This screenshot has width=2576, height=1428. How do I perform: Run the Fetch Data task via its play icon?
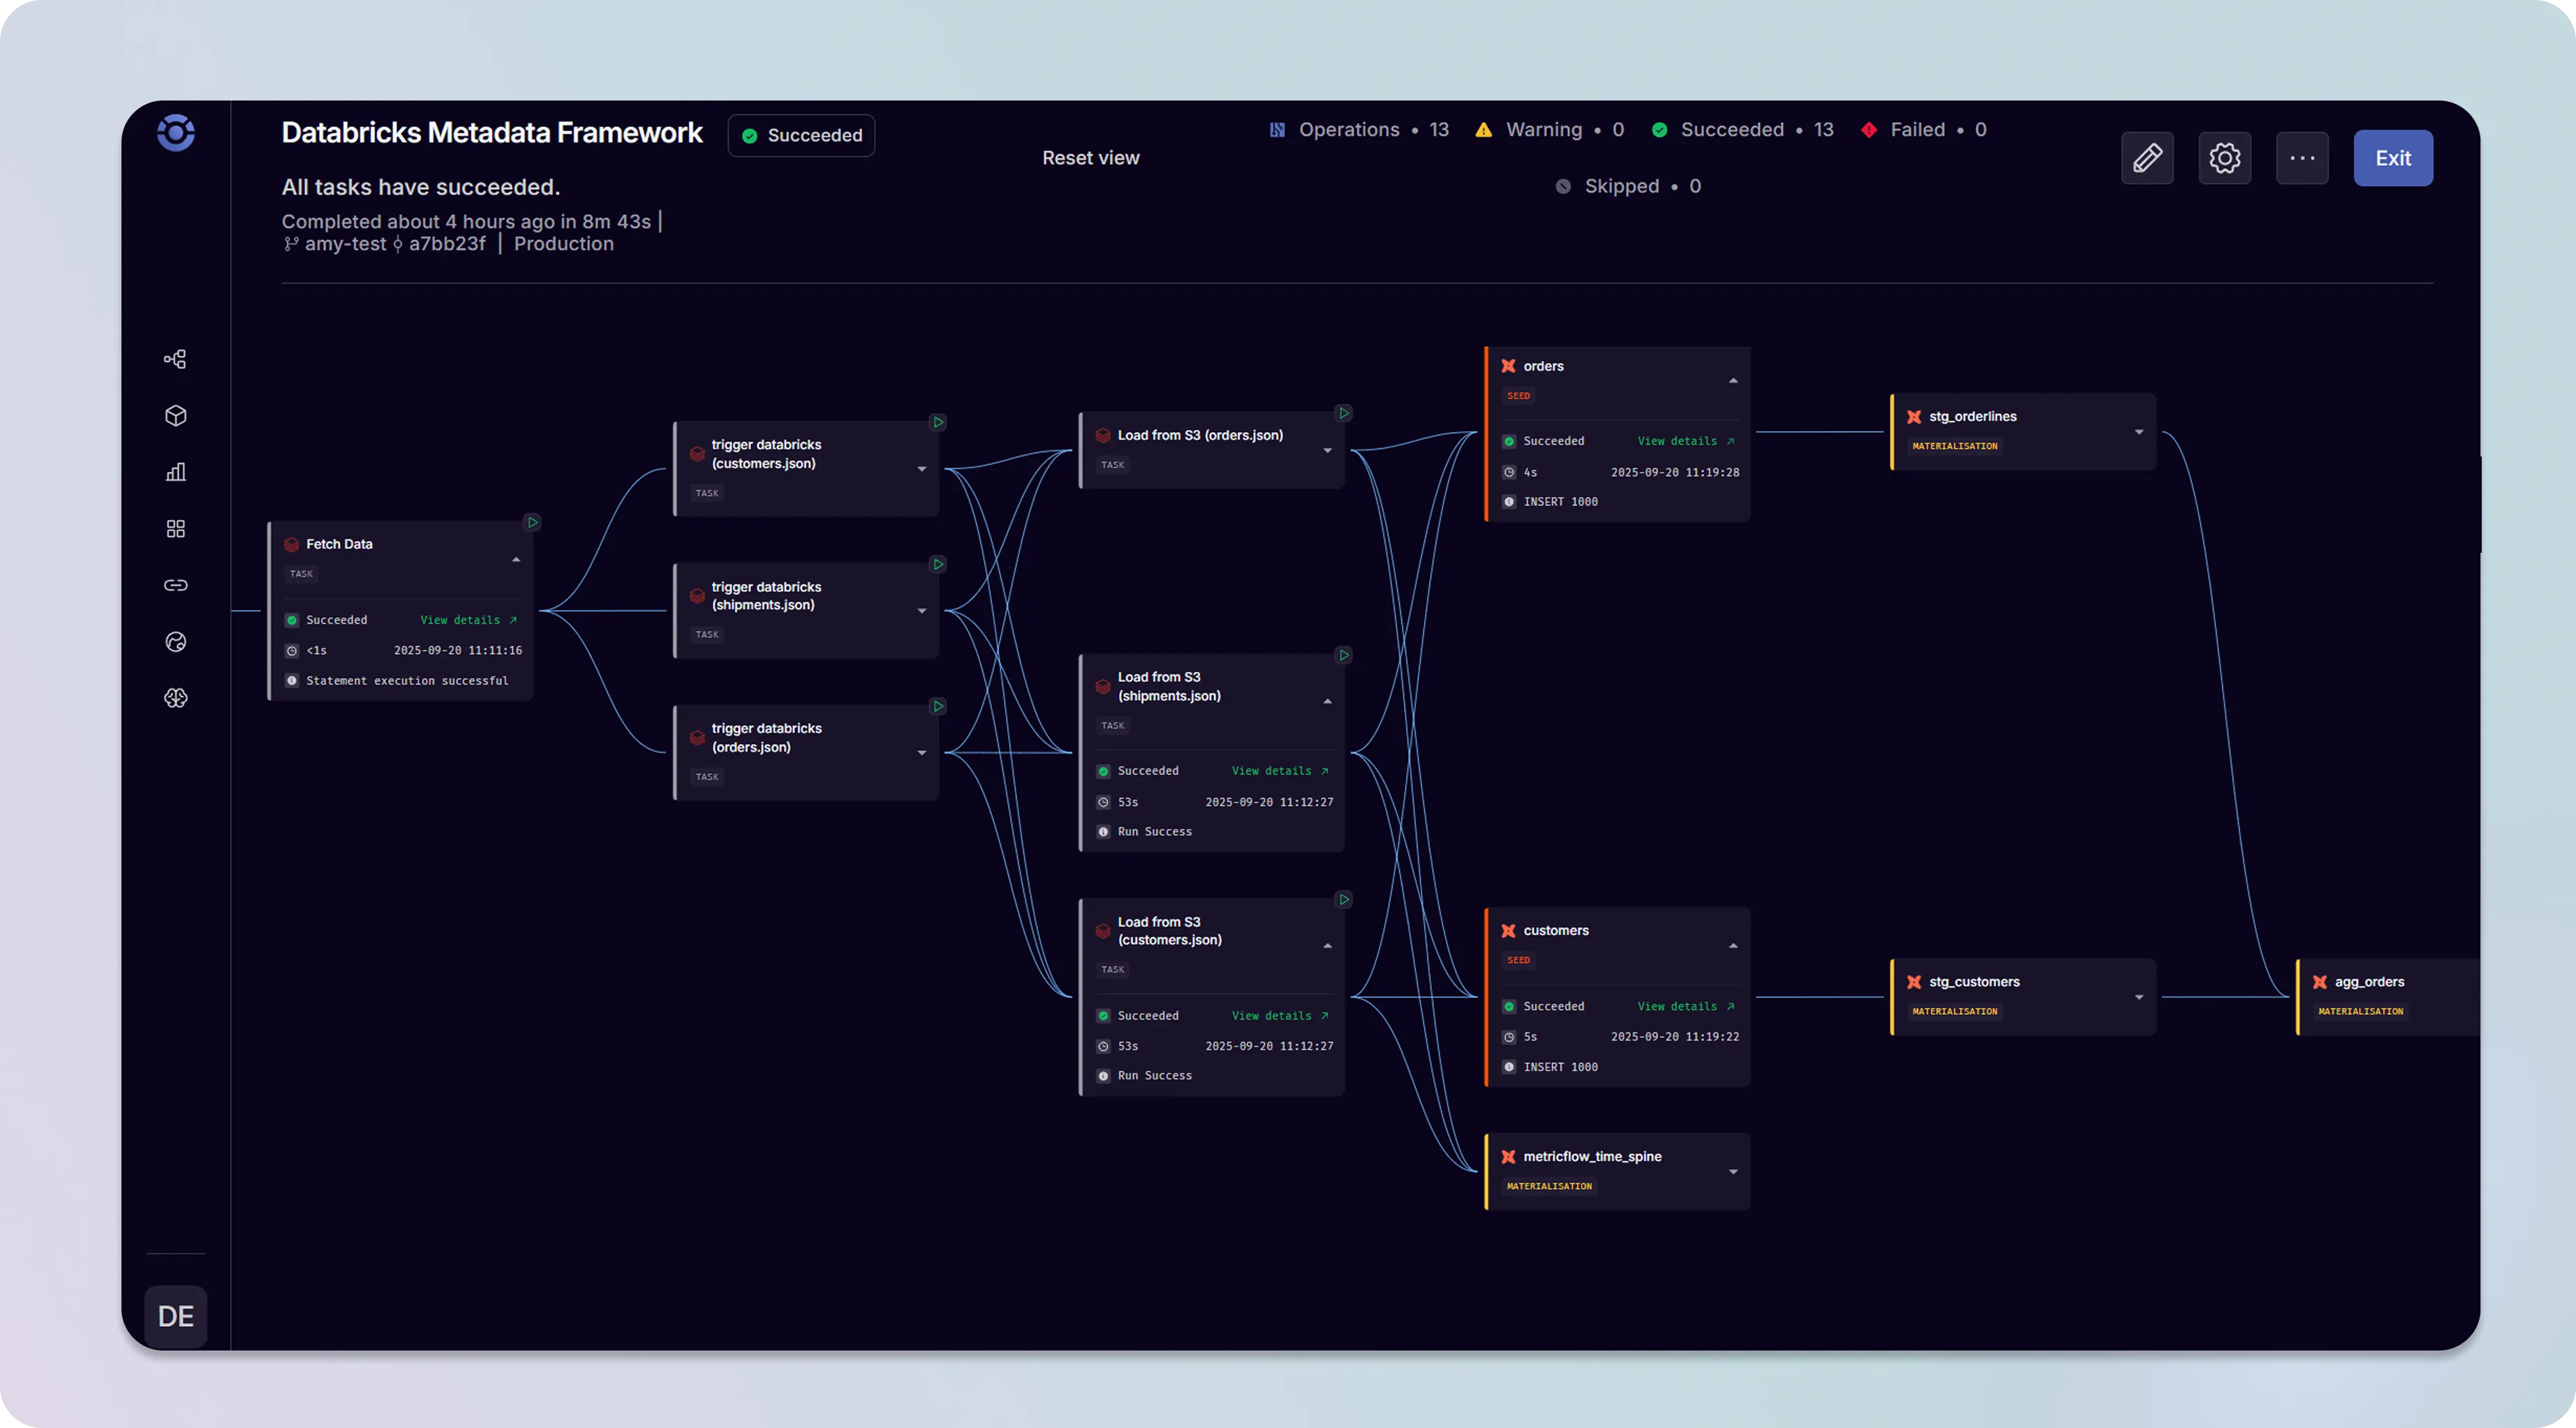[531, 521]
